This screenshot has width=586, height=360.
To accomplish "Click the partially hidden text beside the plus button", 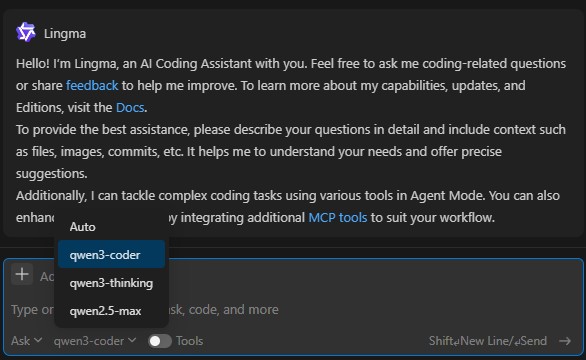I will pyautogui.click(x=47, y=277).
